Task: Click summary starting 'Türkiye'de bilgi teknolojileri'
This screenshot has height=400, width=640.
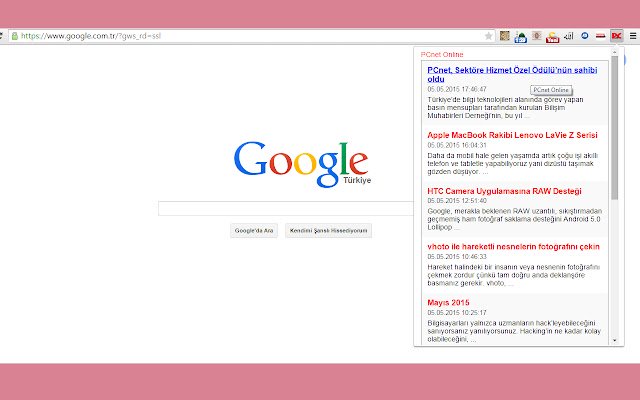Action: 505,108
